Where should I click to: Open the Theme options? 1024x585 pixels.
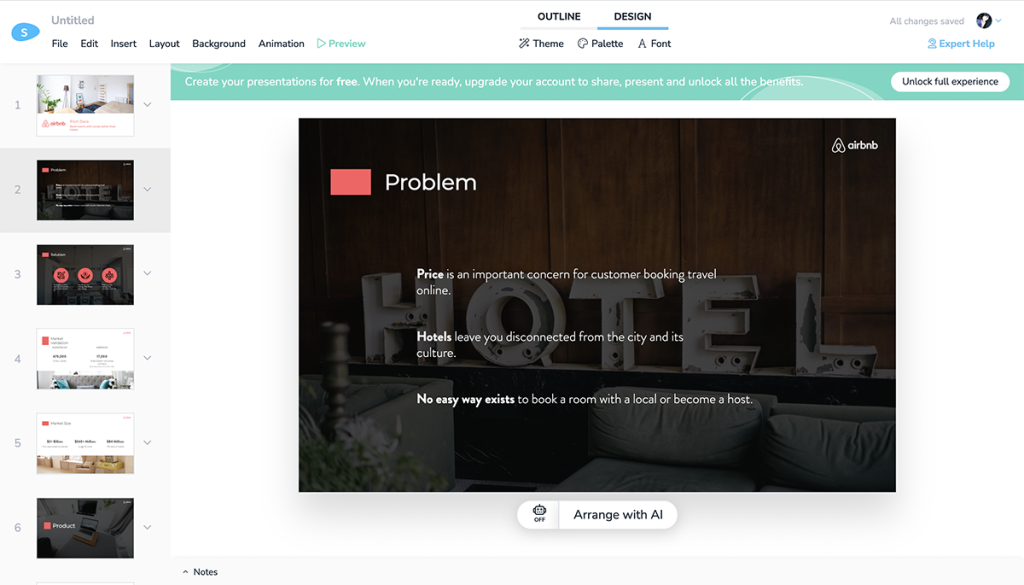pos(540,43)
